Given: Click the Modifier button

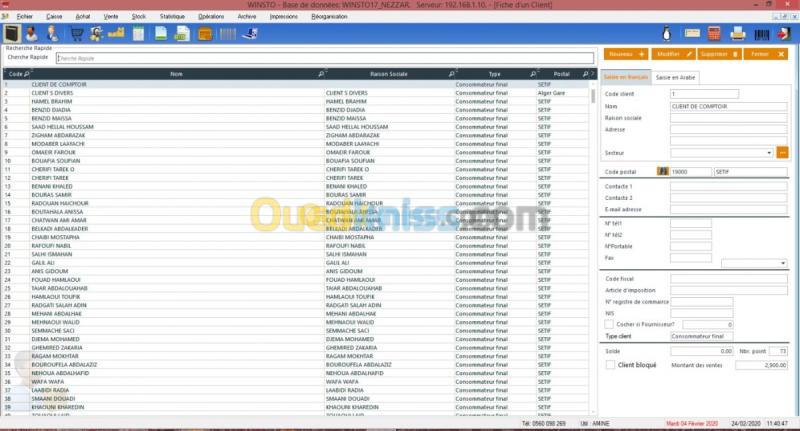Looking at the screenshot, I should tap(673, 54).
